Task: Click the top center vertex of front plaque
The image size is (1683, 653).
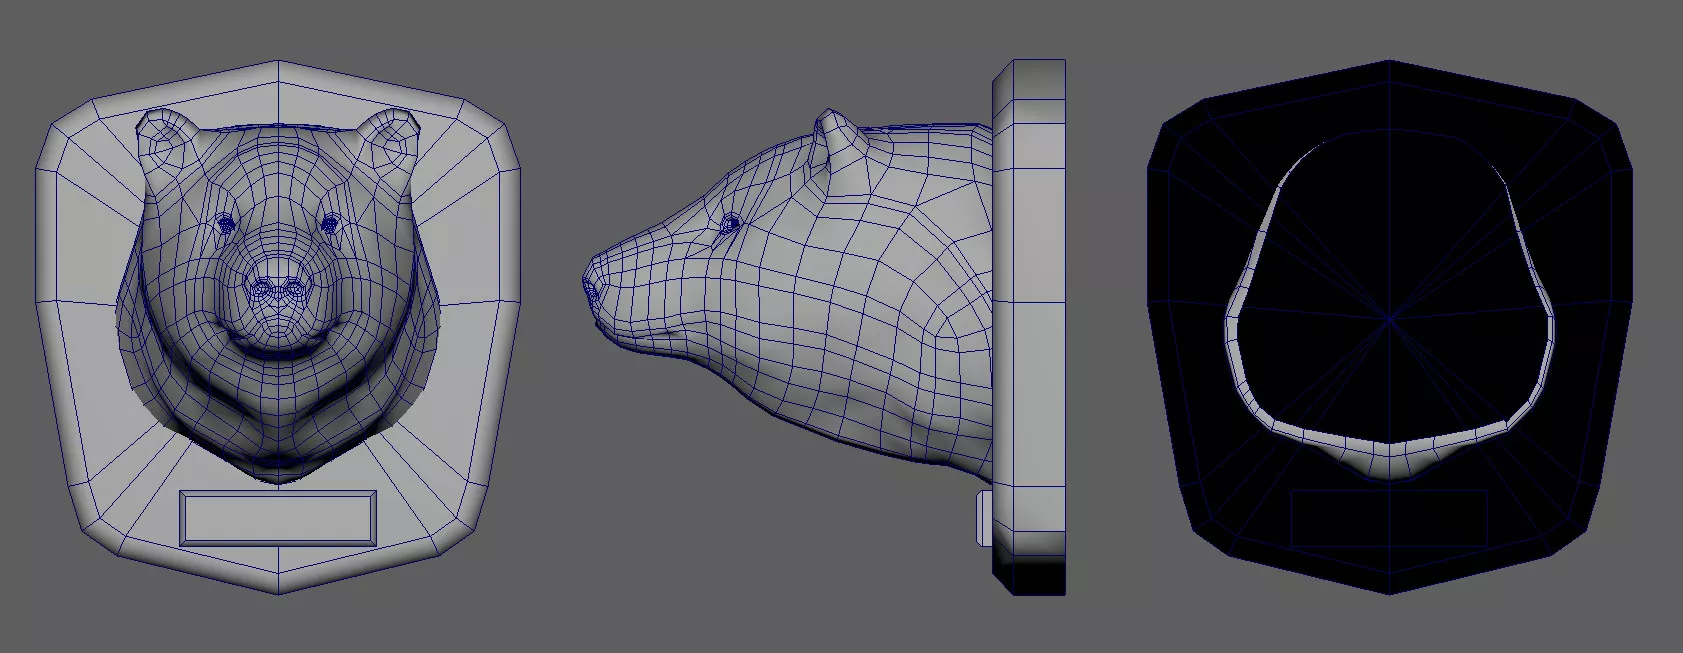Action: pos(278,60)
